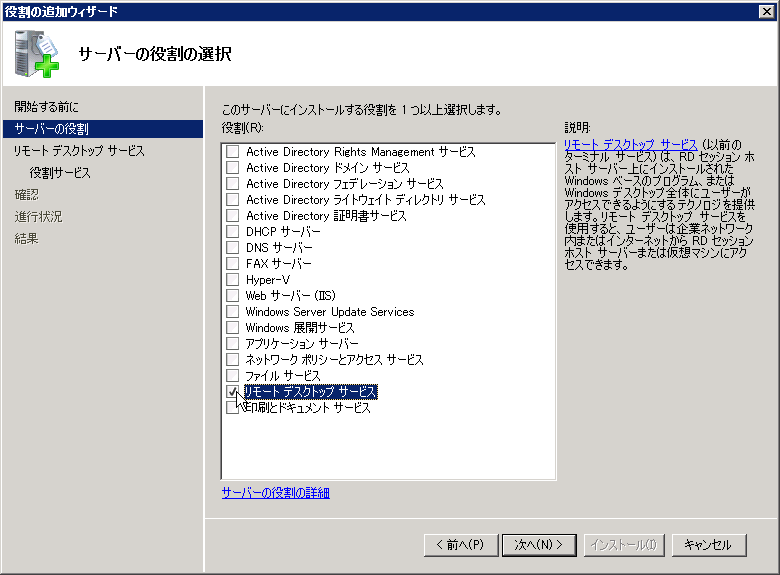The image size is (780, 575).
Task: Go to リモート デスクトップ サービス sidebar step
Action: tap(79, 151)
